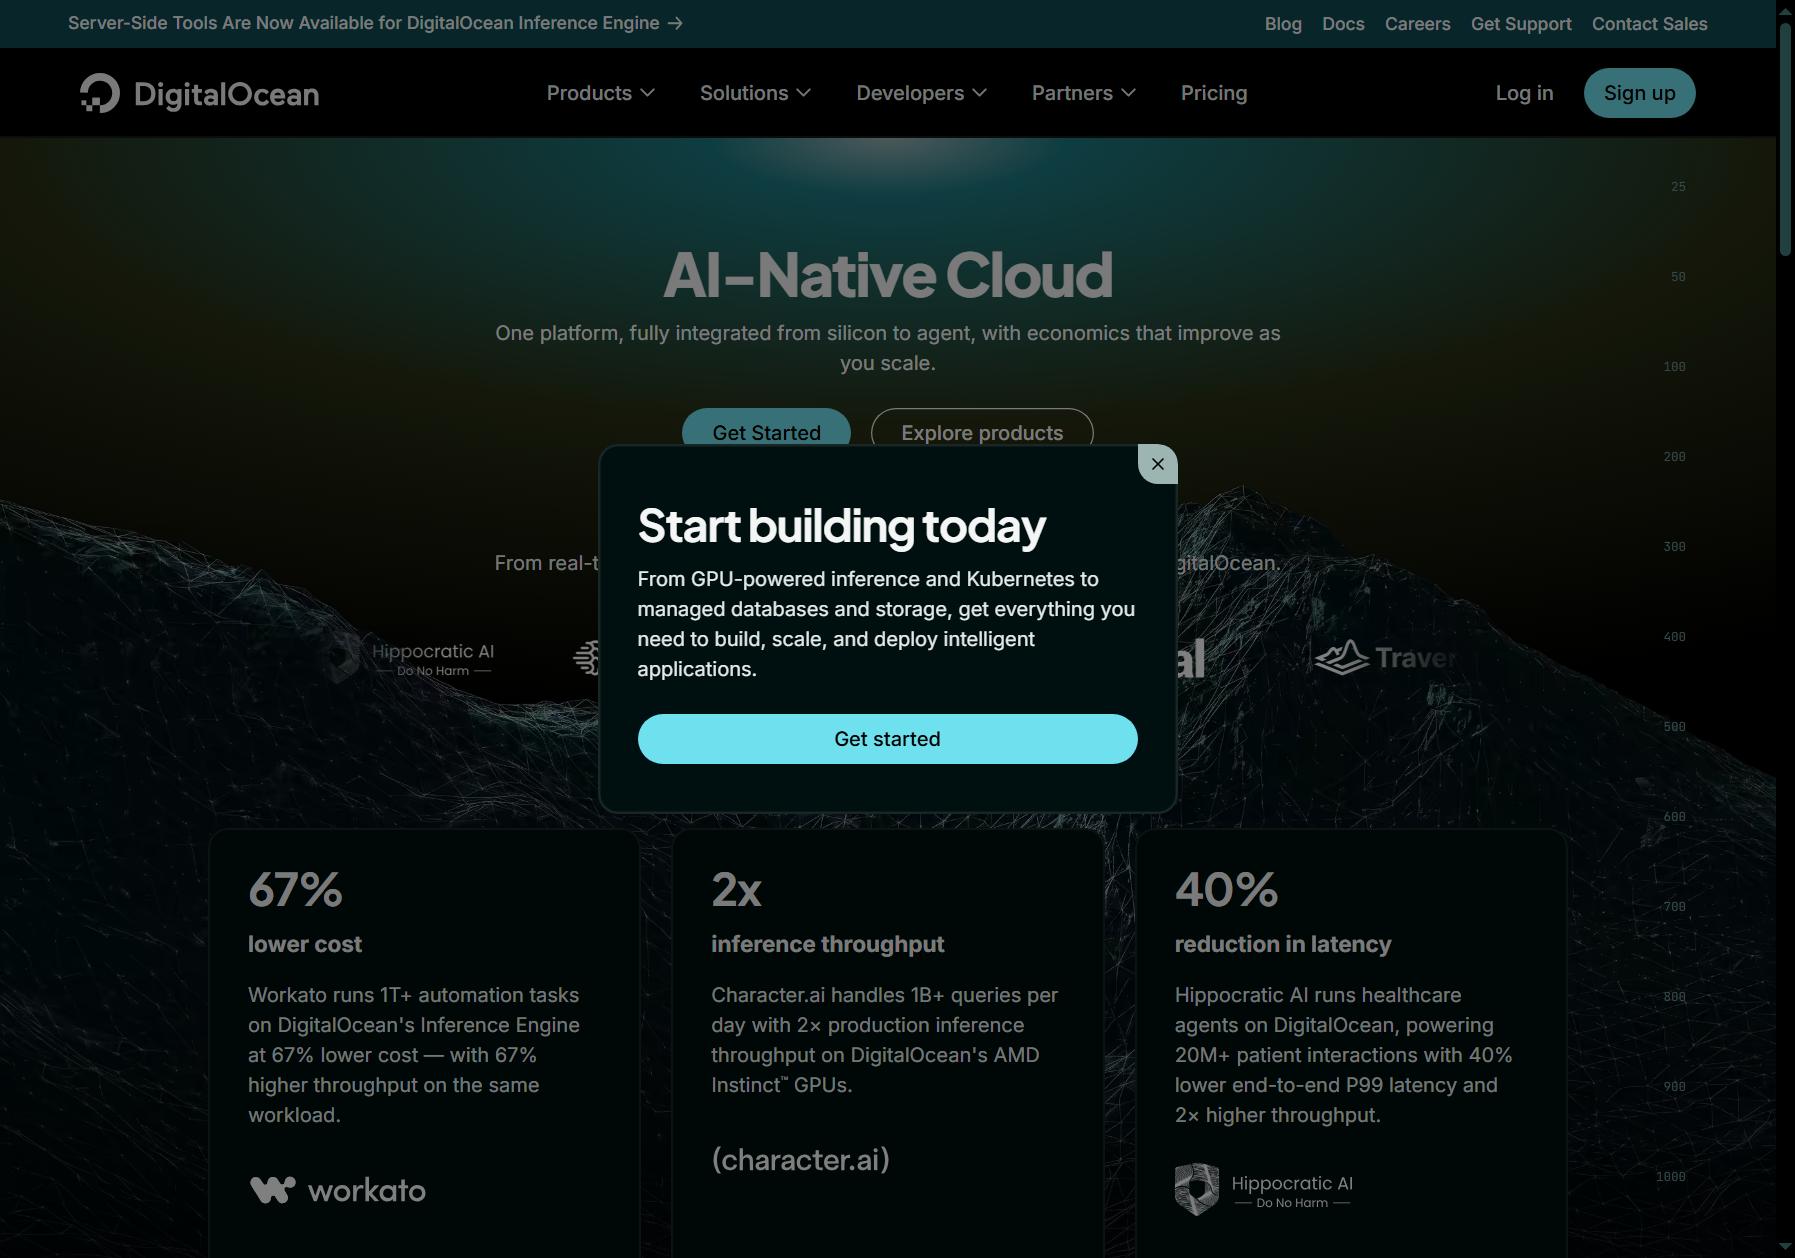This screenshot has width=1795, height=1258.
Task: Click the Traversal logo in customer row
Action: 1385,658
